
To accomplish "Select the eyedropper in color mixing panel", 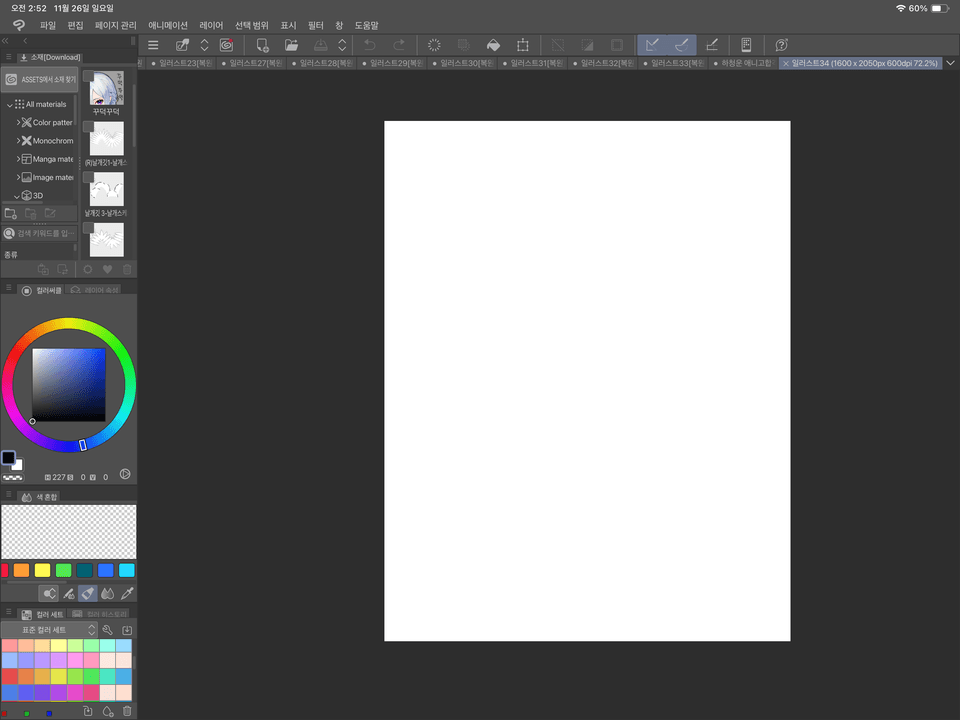I will coord(127,593).
